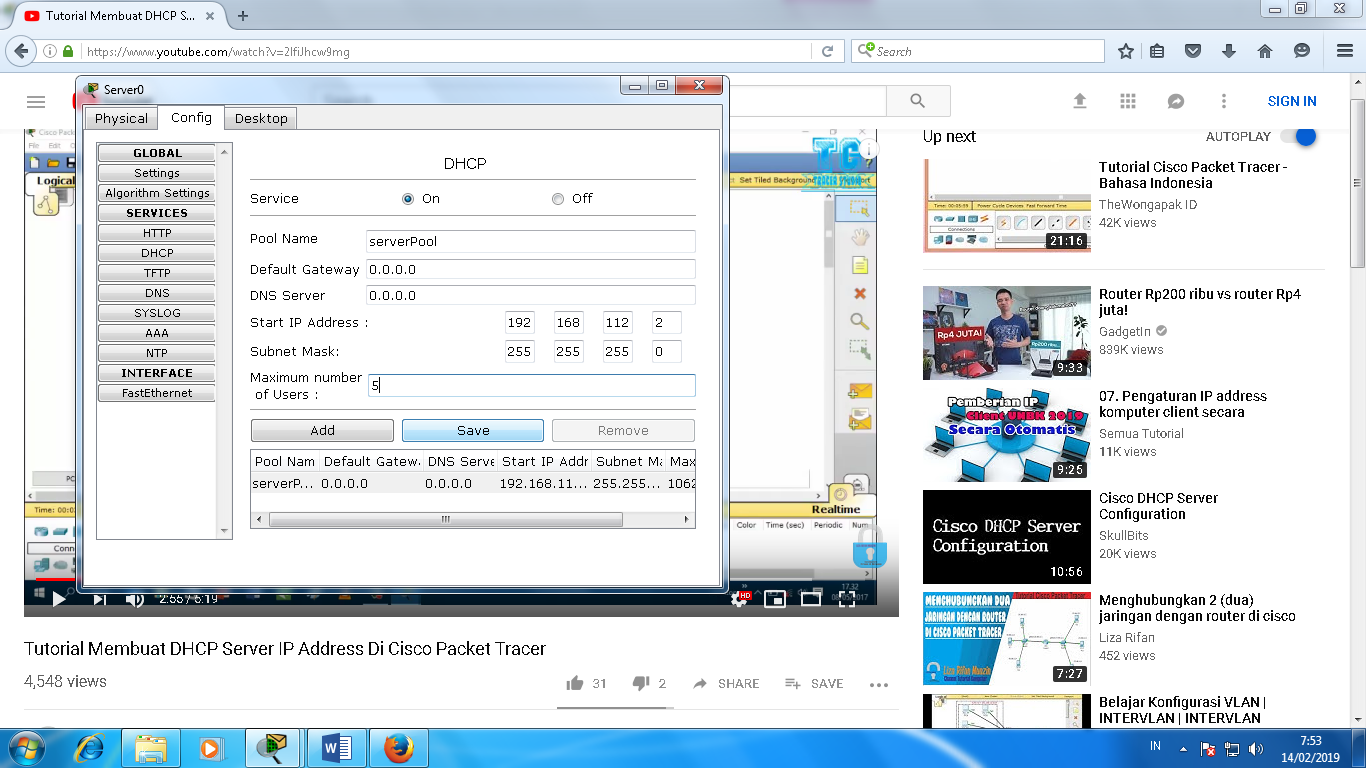Expand the GLOBAL settings section
1366x768 pixels.
pos(155,152)
